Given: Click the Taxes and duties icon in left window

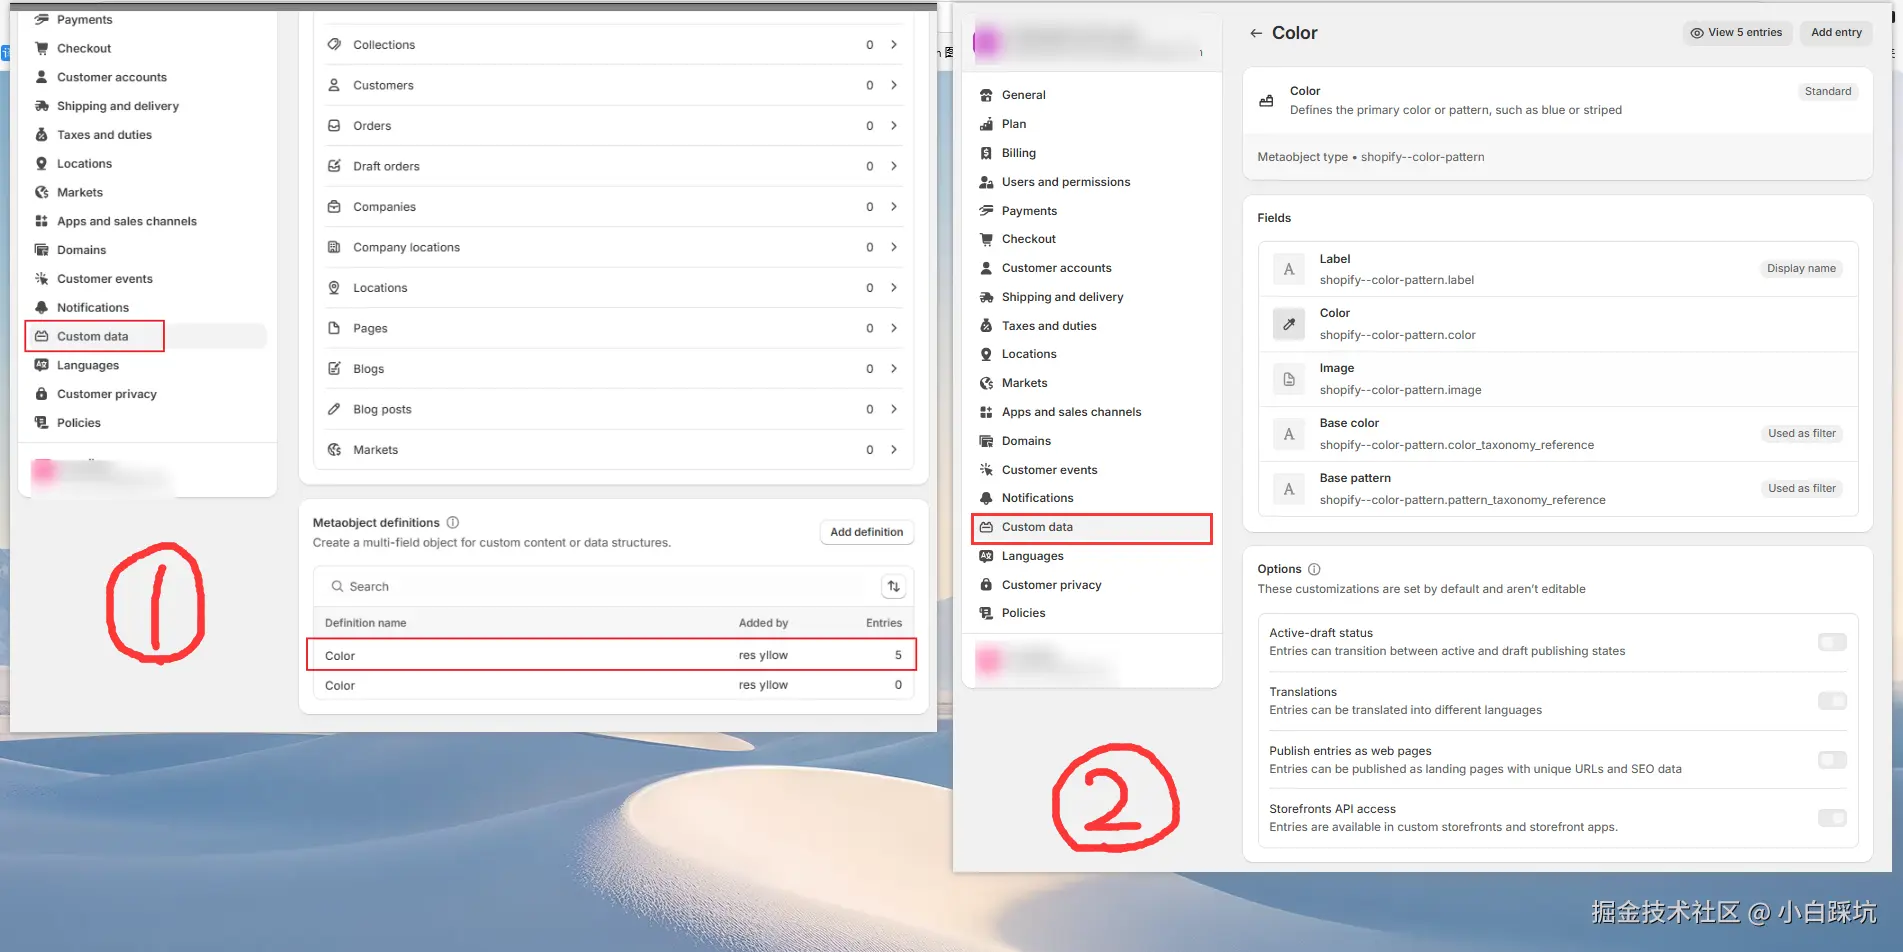Looking at the screenshot, I should pos(41,135).
